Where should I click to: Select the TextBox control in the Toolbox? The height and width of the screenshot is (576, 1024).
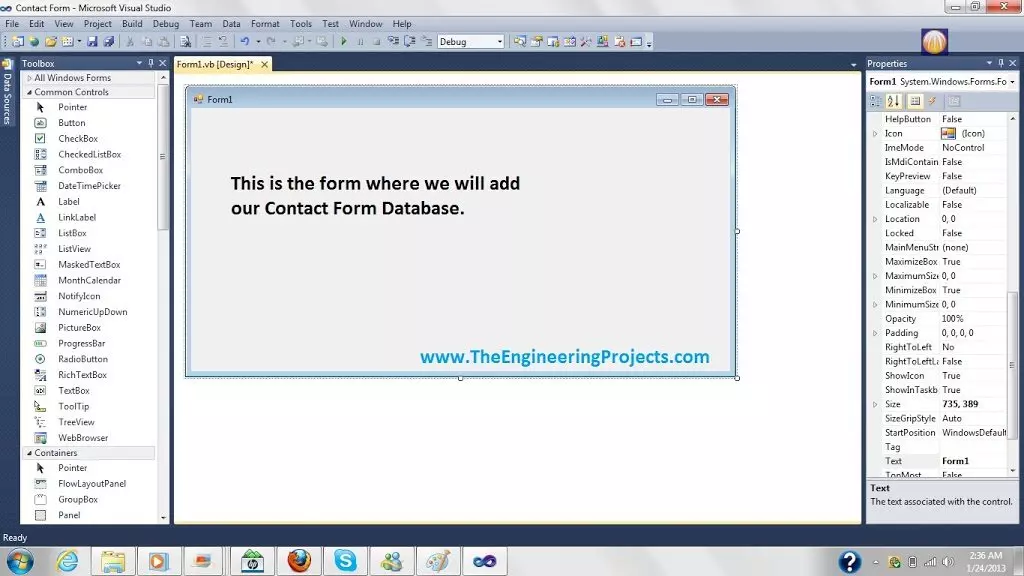74,390
